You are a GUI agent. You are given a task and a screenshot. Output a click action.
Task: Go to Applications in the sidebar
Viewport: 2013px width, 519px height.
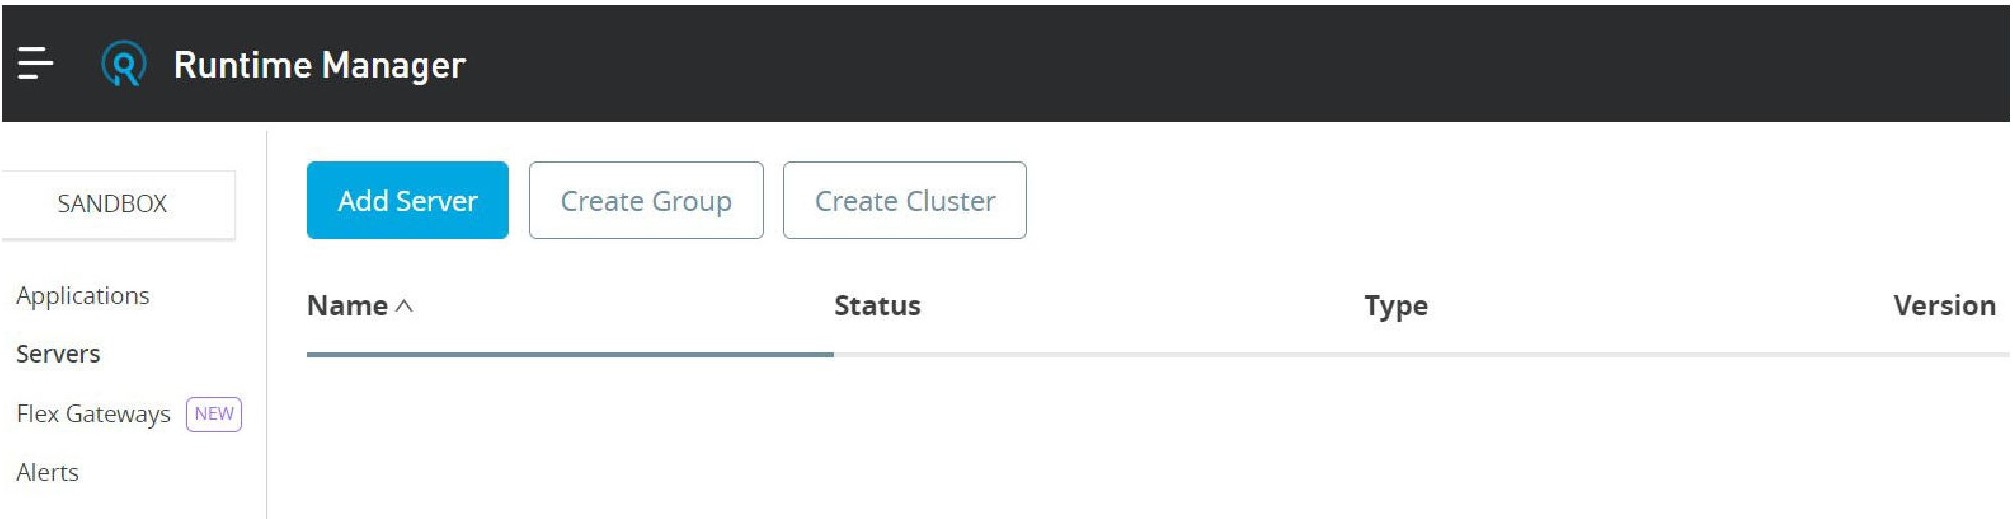83,296
